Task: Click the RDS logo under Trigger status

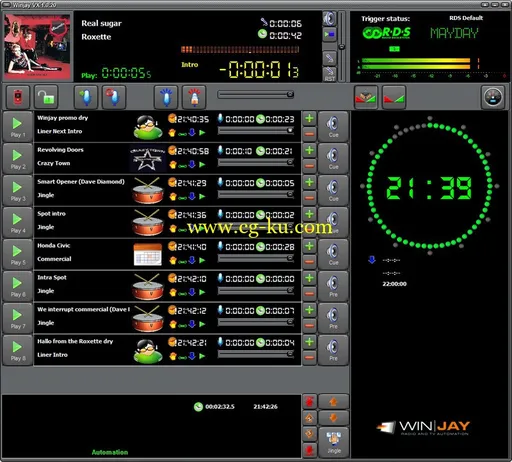Action: 387,33
